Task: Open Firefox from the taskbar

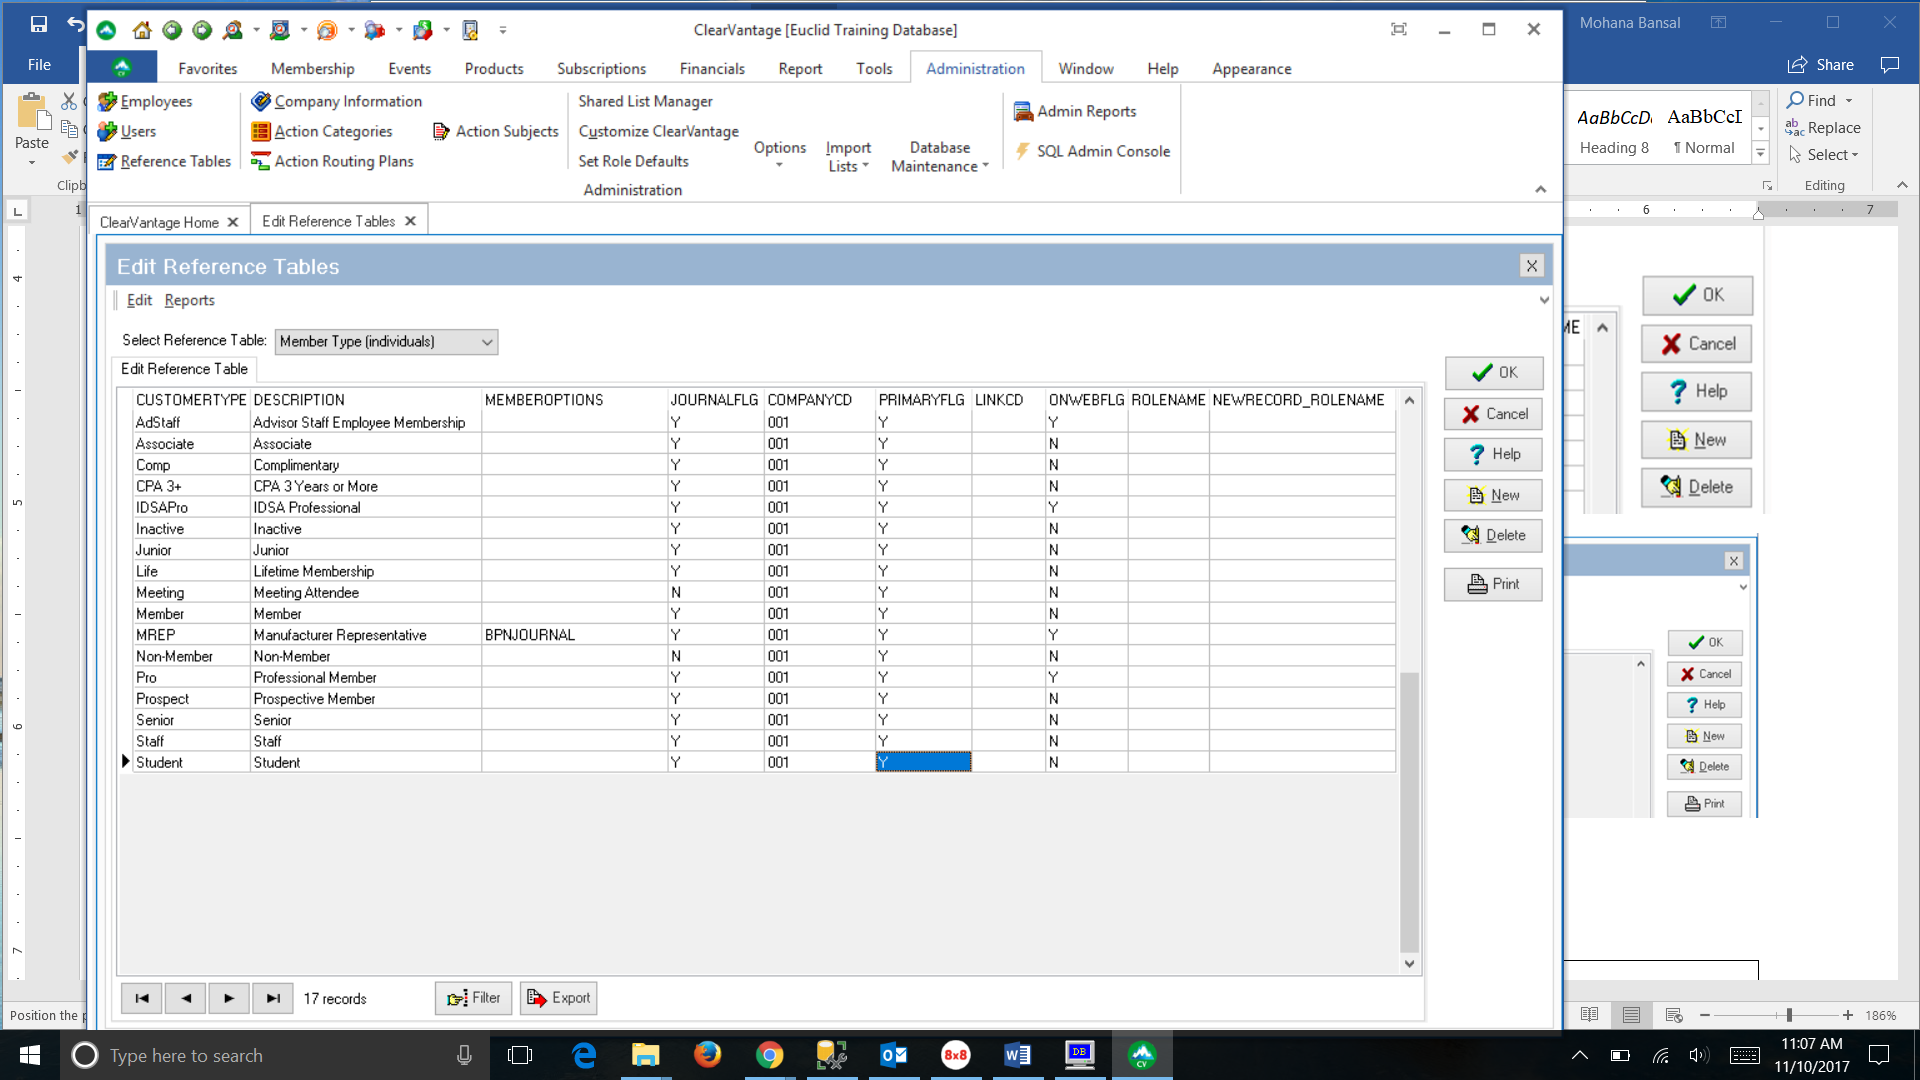Action: pyautogui.click(x=708, y=1055)
